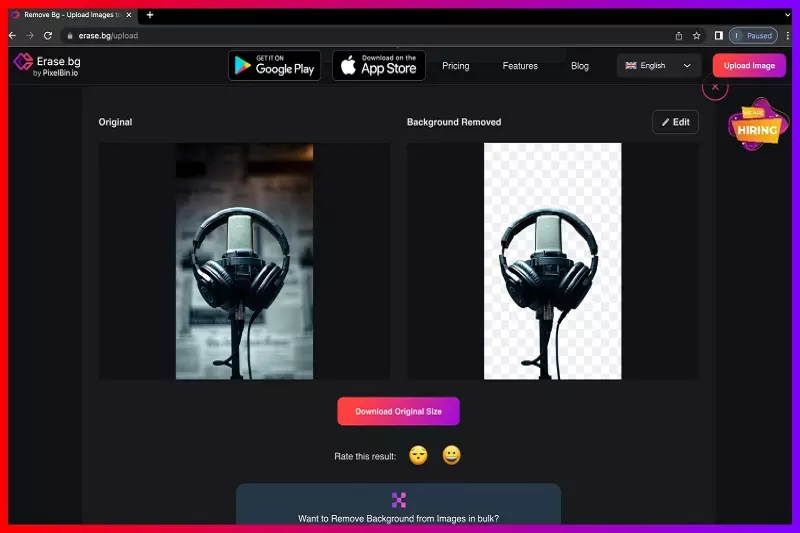
Task: Click the site lock icon in address bar
Action: tap(70, 36)
